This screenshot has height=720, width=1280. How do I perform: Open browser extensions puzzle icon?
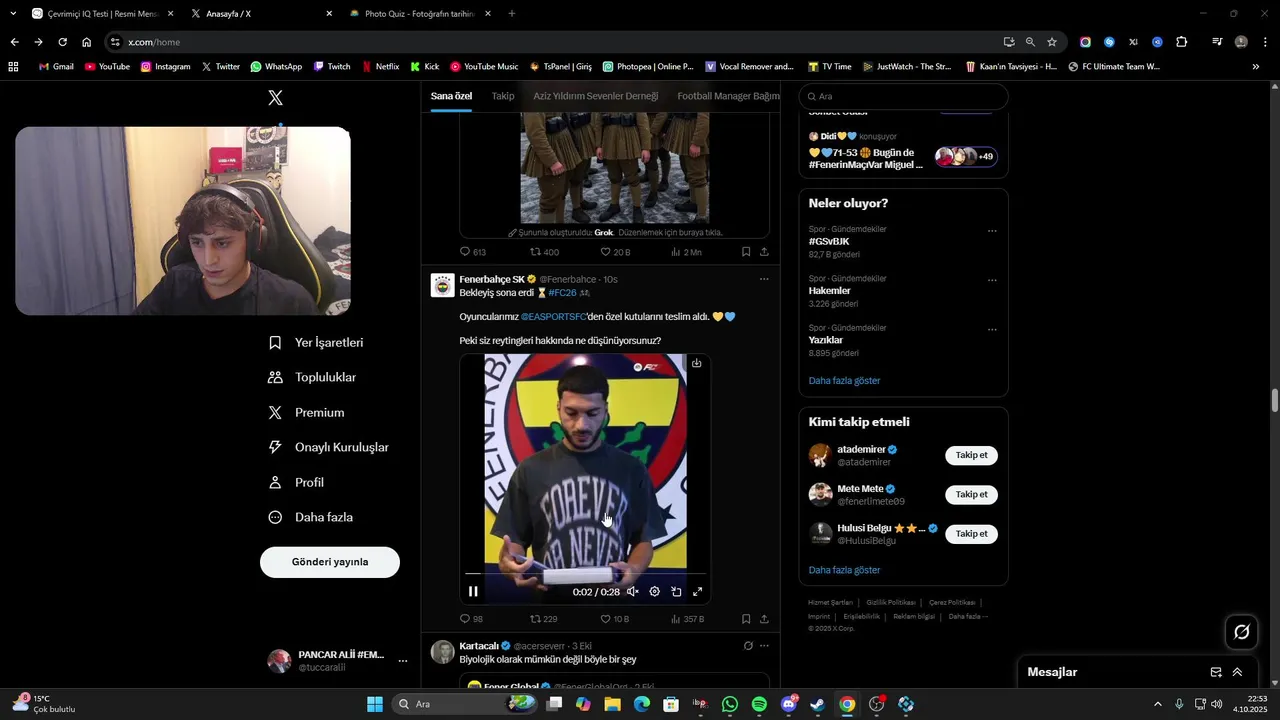1182,42
